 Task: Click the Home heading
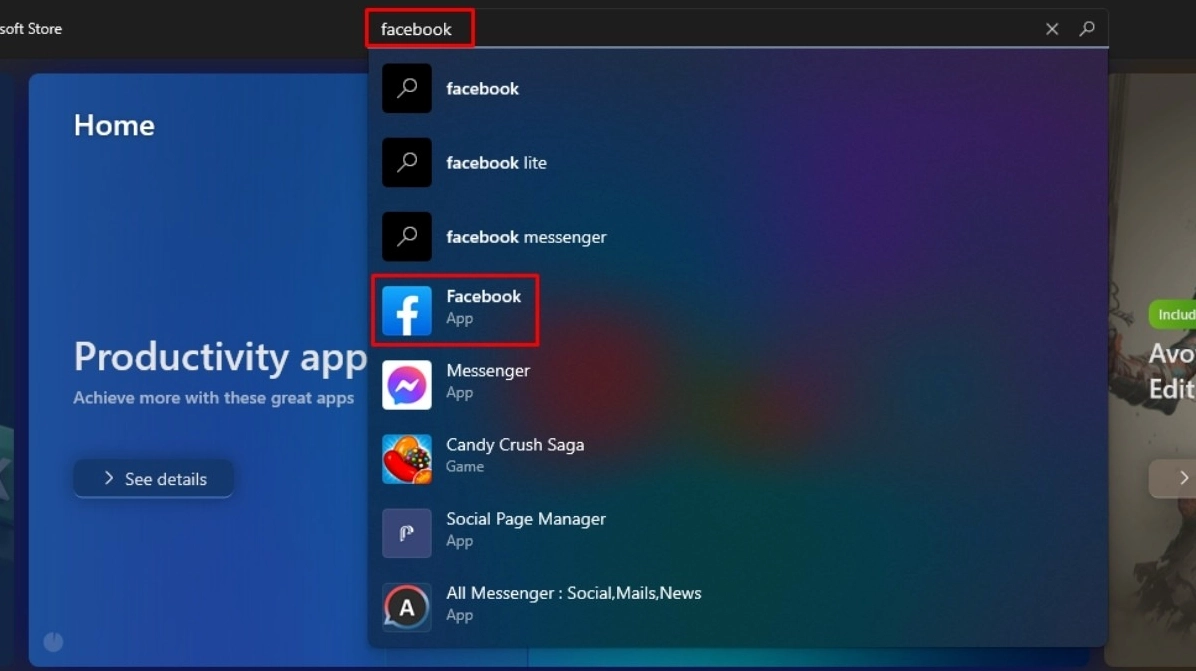[x=114, y=124]
